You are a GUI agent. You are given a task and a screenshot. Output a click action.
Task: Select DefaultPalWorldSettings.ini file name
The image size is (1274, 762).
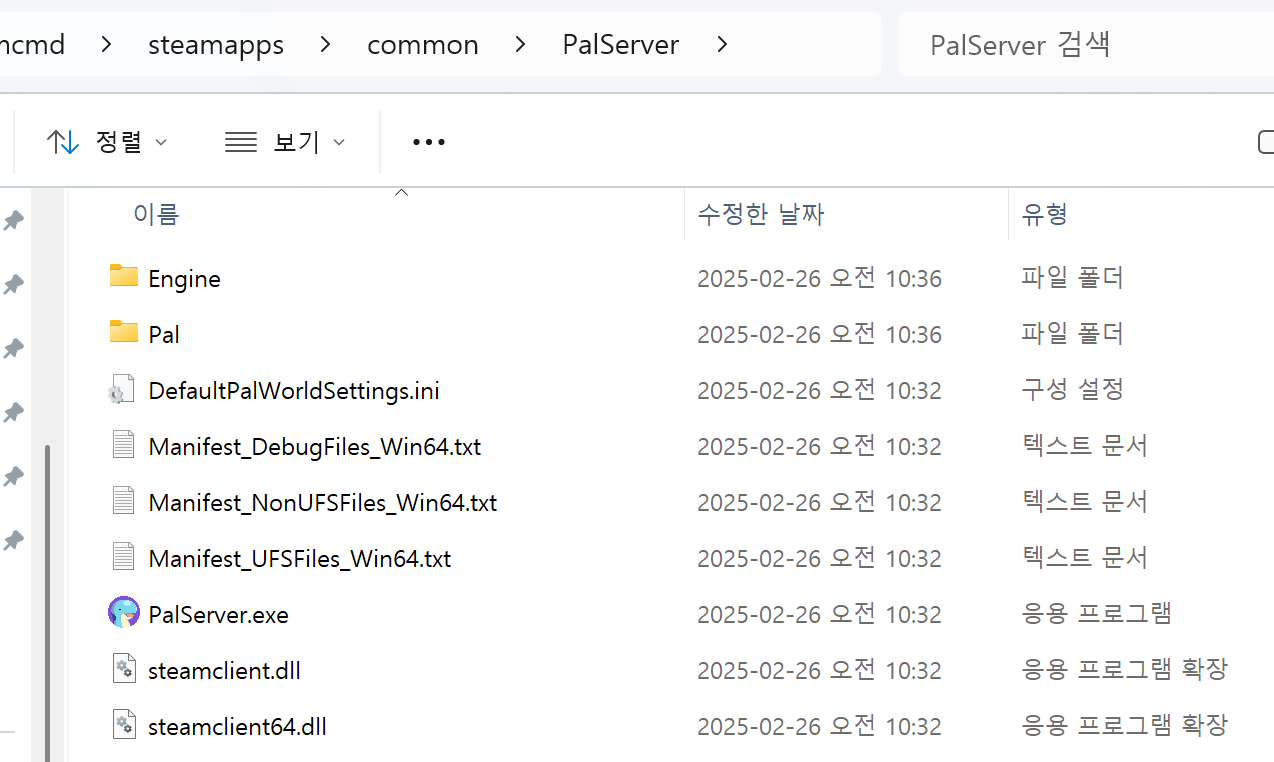tap(294, 390)
